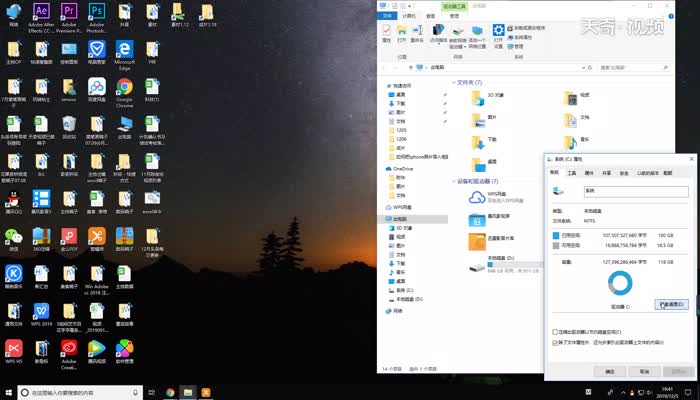Screen dimensions: 700x400
Task: Select the 酷狗音乐 blue K desktop icon
Action: (13, 277)
